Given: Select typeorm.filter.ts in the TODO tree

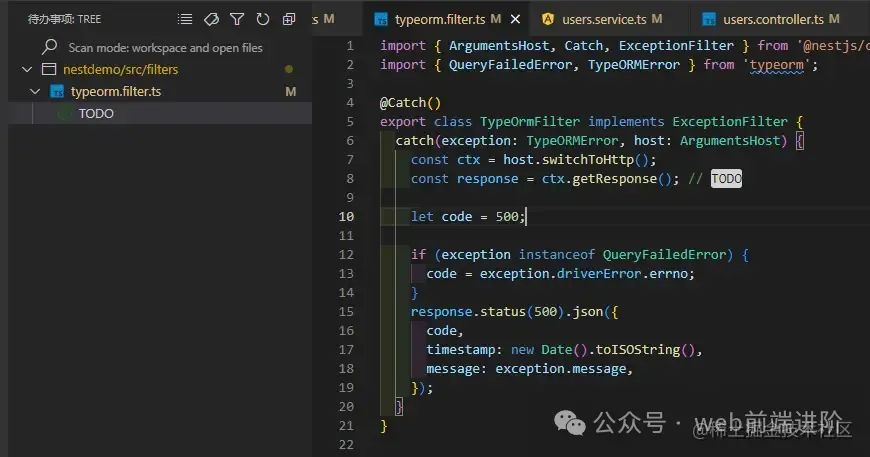Looking at the screenshot, I should point(160,92).
